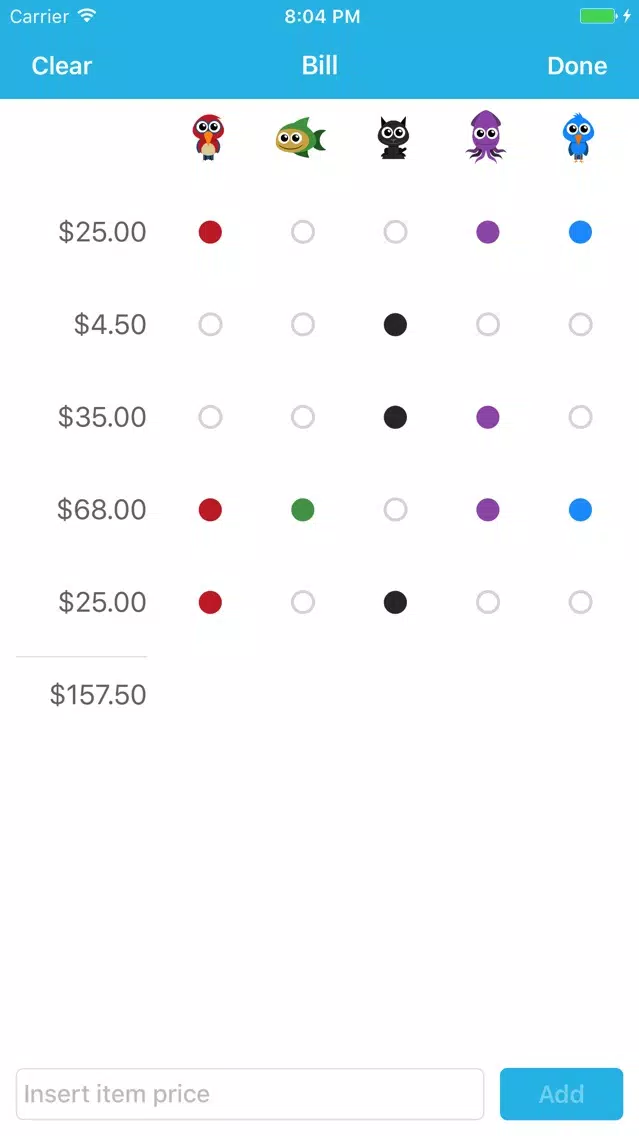Tap the green fish avatar
The image size is (639, 1136).
coord(301,138)
